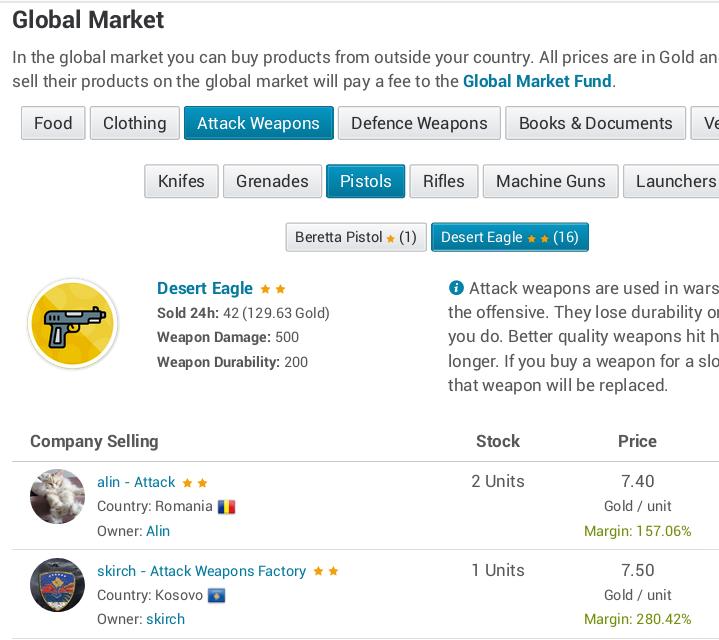719x640 pixels.
Task: Click Margin: 280.42% text
Action: pos(637,619)
